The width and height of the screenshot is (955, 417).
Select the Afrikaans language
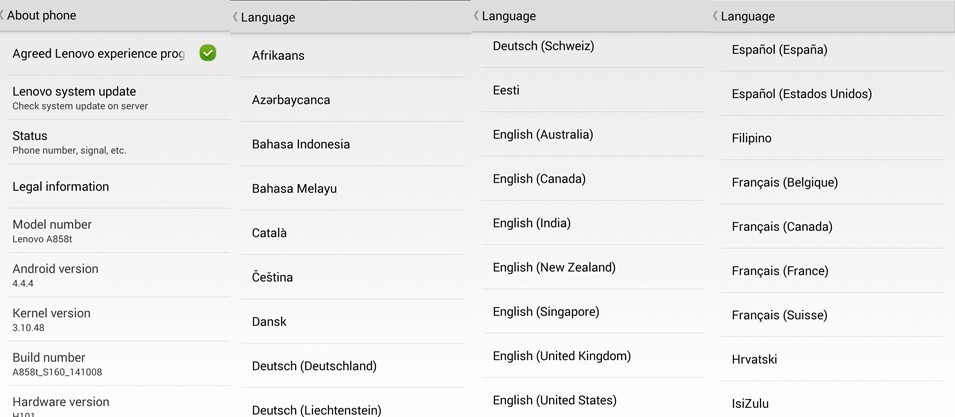coord(353,55)
